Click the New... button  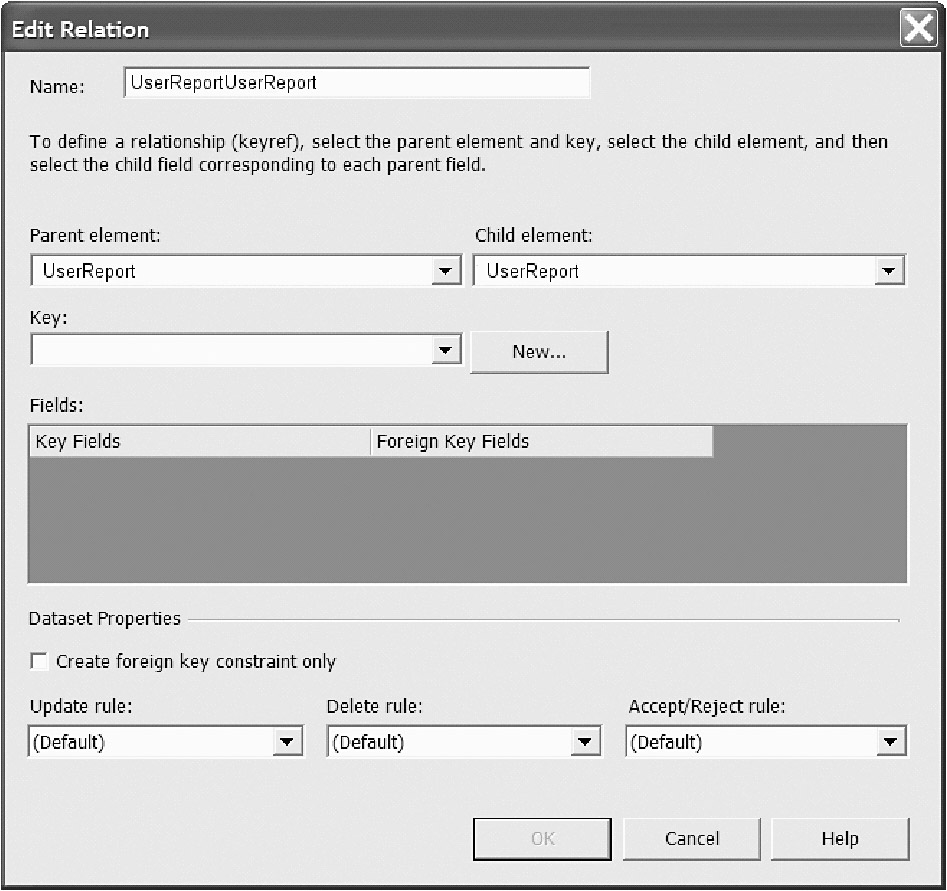coord(539,352)
